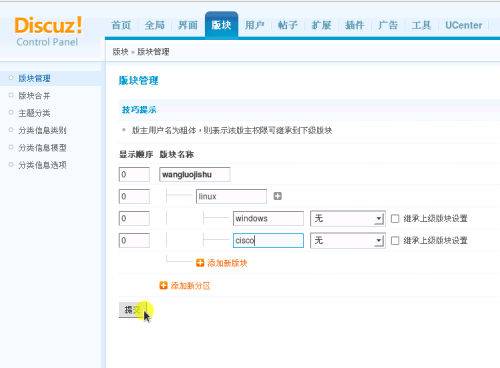This screenshot has height=368, width=500.
Task: Open the 广告 tab
Action: (x=388, y=25)
